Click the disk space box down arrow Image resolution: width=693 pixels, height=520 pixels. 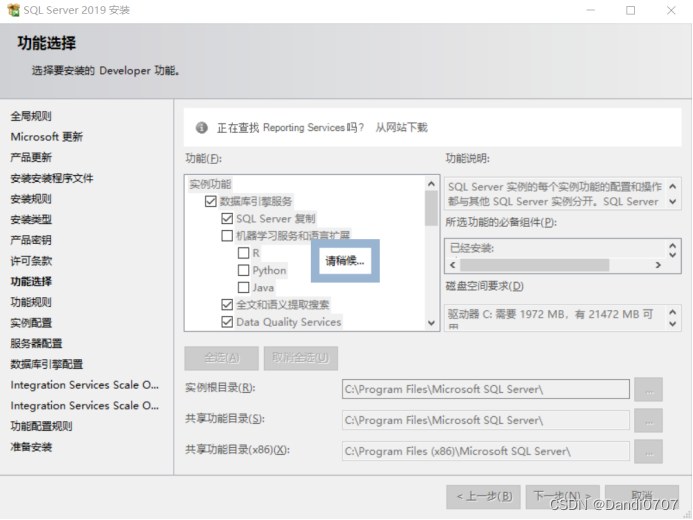click(x=673, y=324)
